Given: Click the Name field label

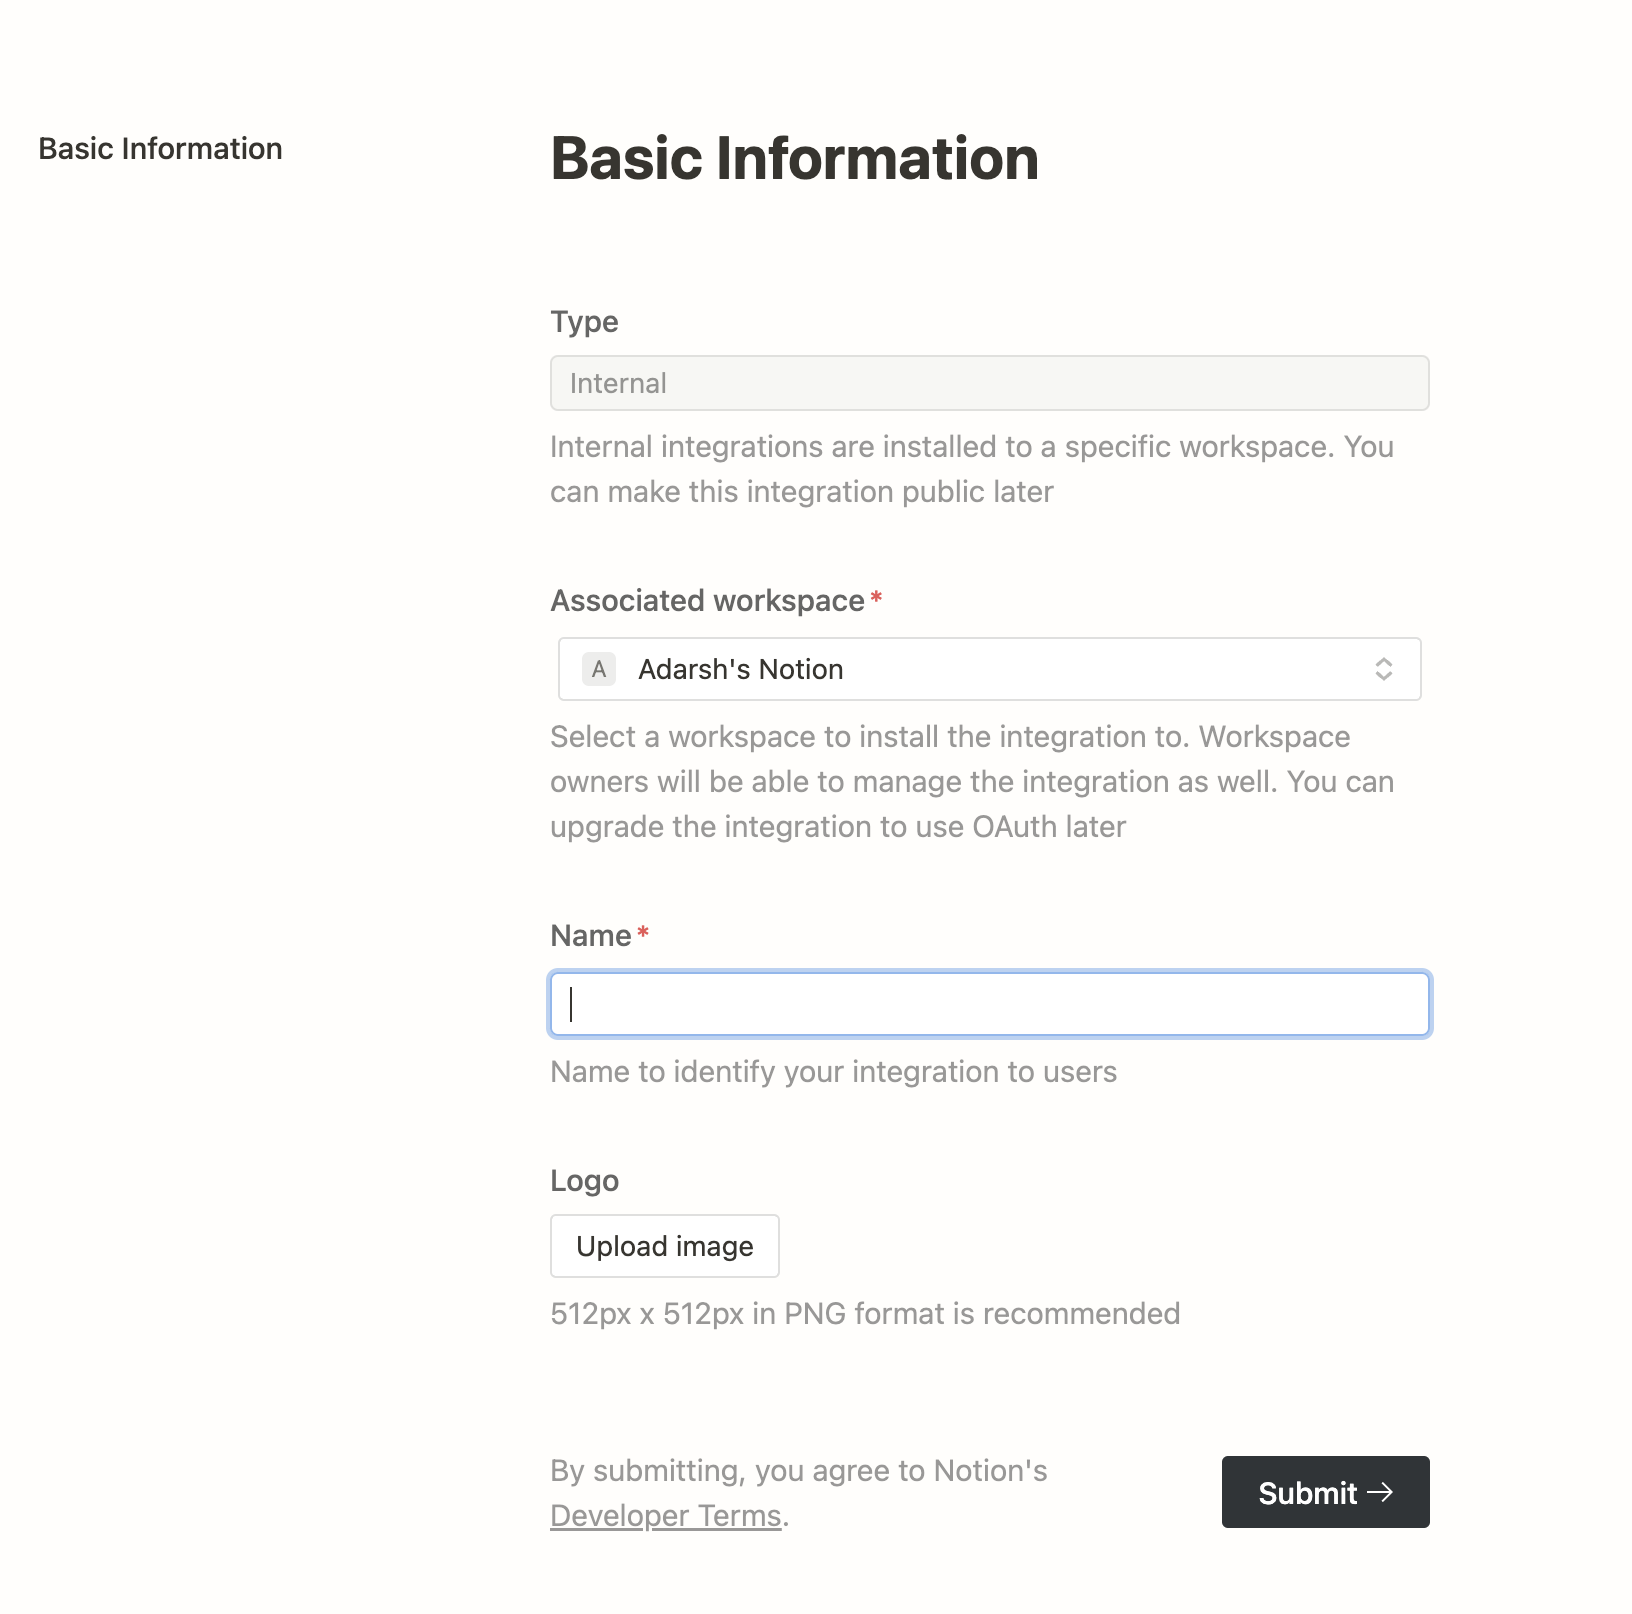Looking at the screenshot, I should tap(590, 936).
